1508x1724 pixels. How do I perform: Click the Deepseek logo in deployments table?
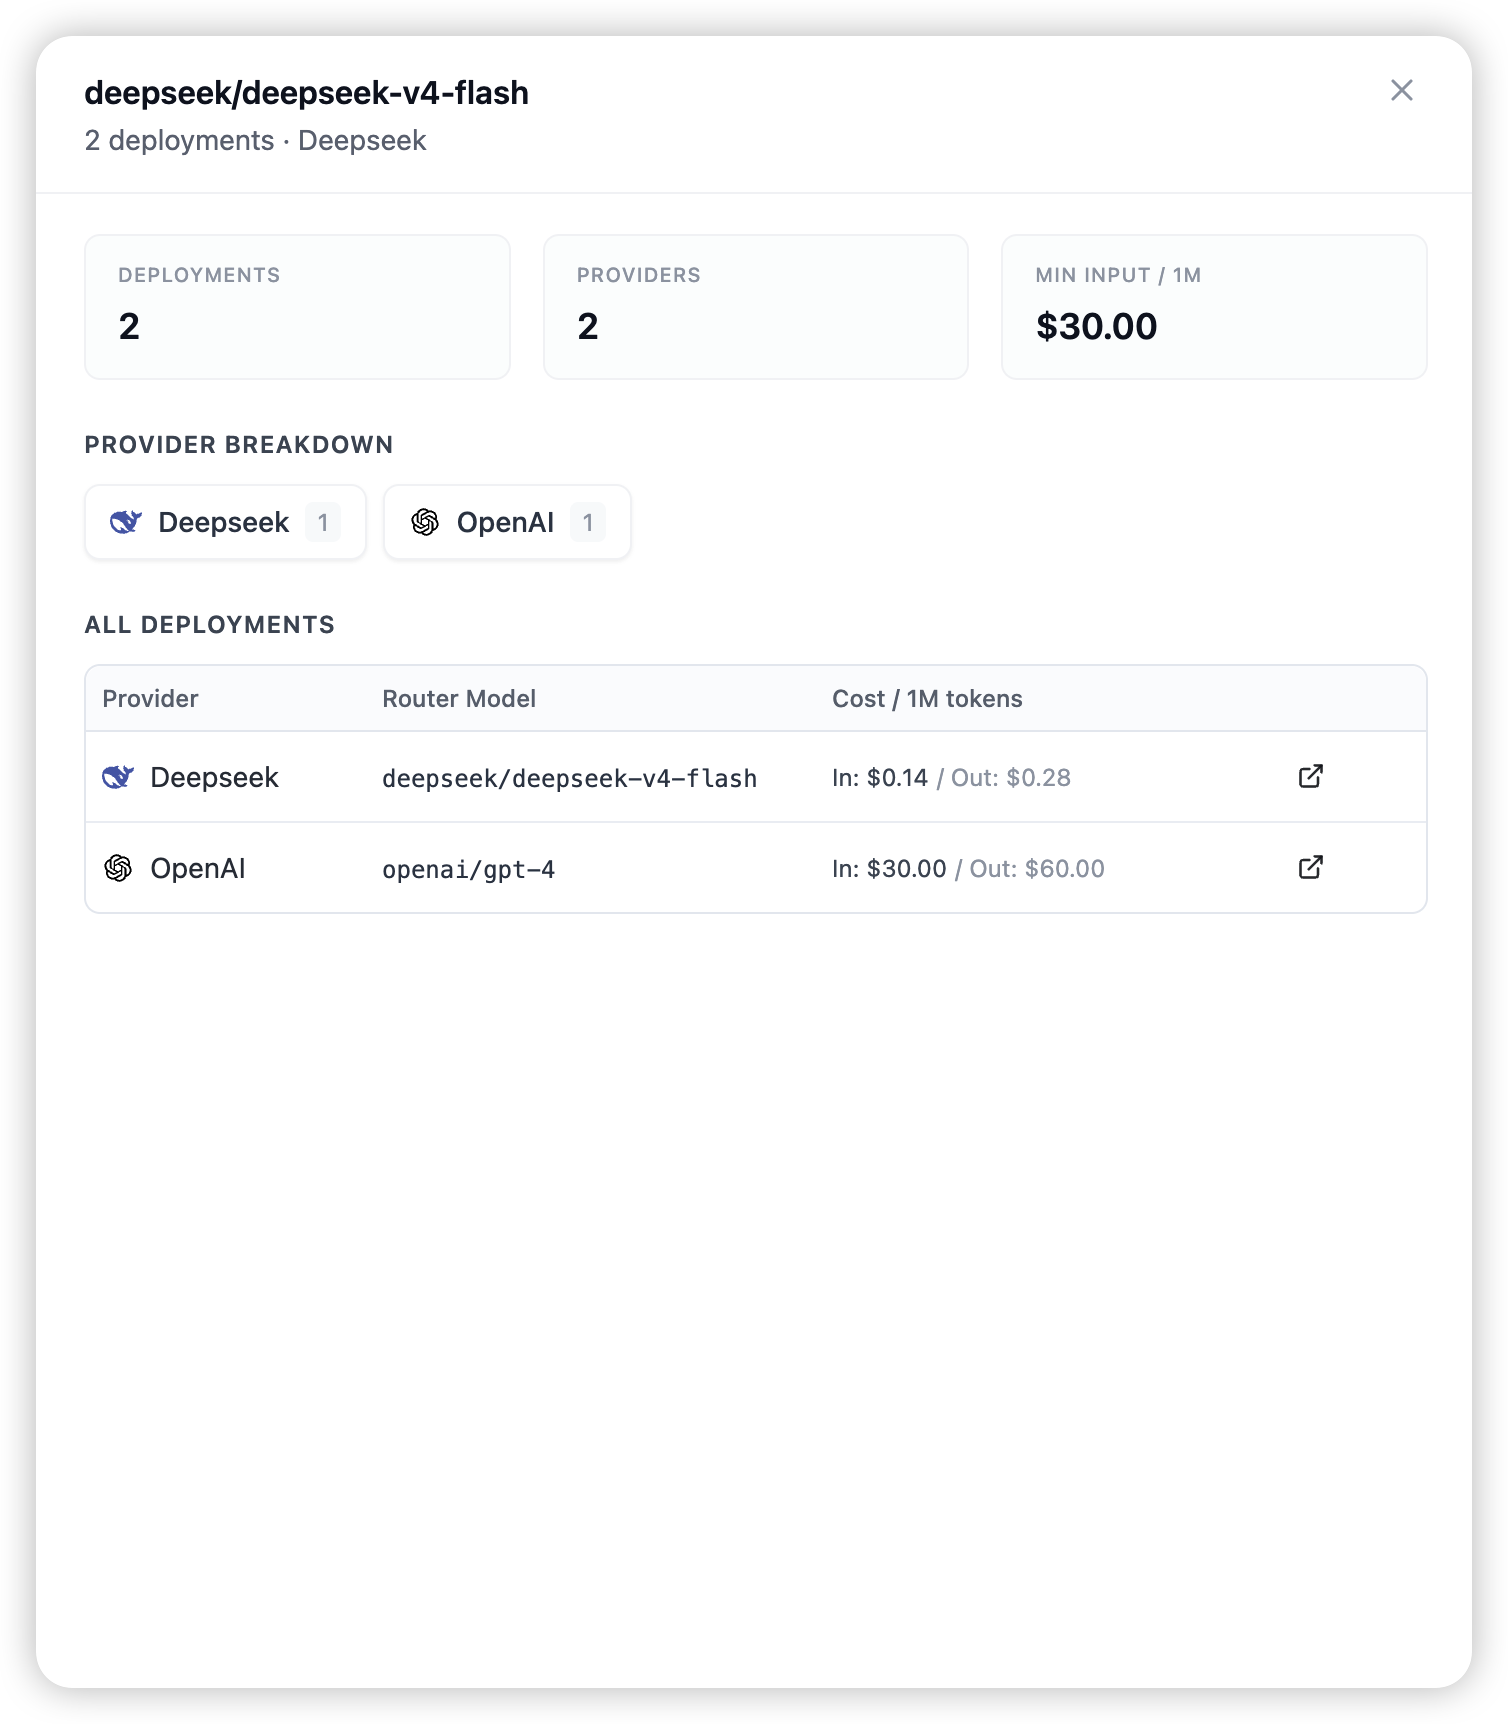pos(118,777)
